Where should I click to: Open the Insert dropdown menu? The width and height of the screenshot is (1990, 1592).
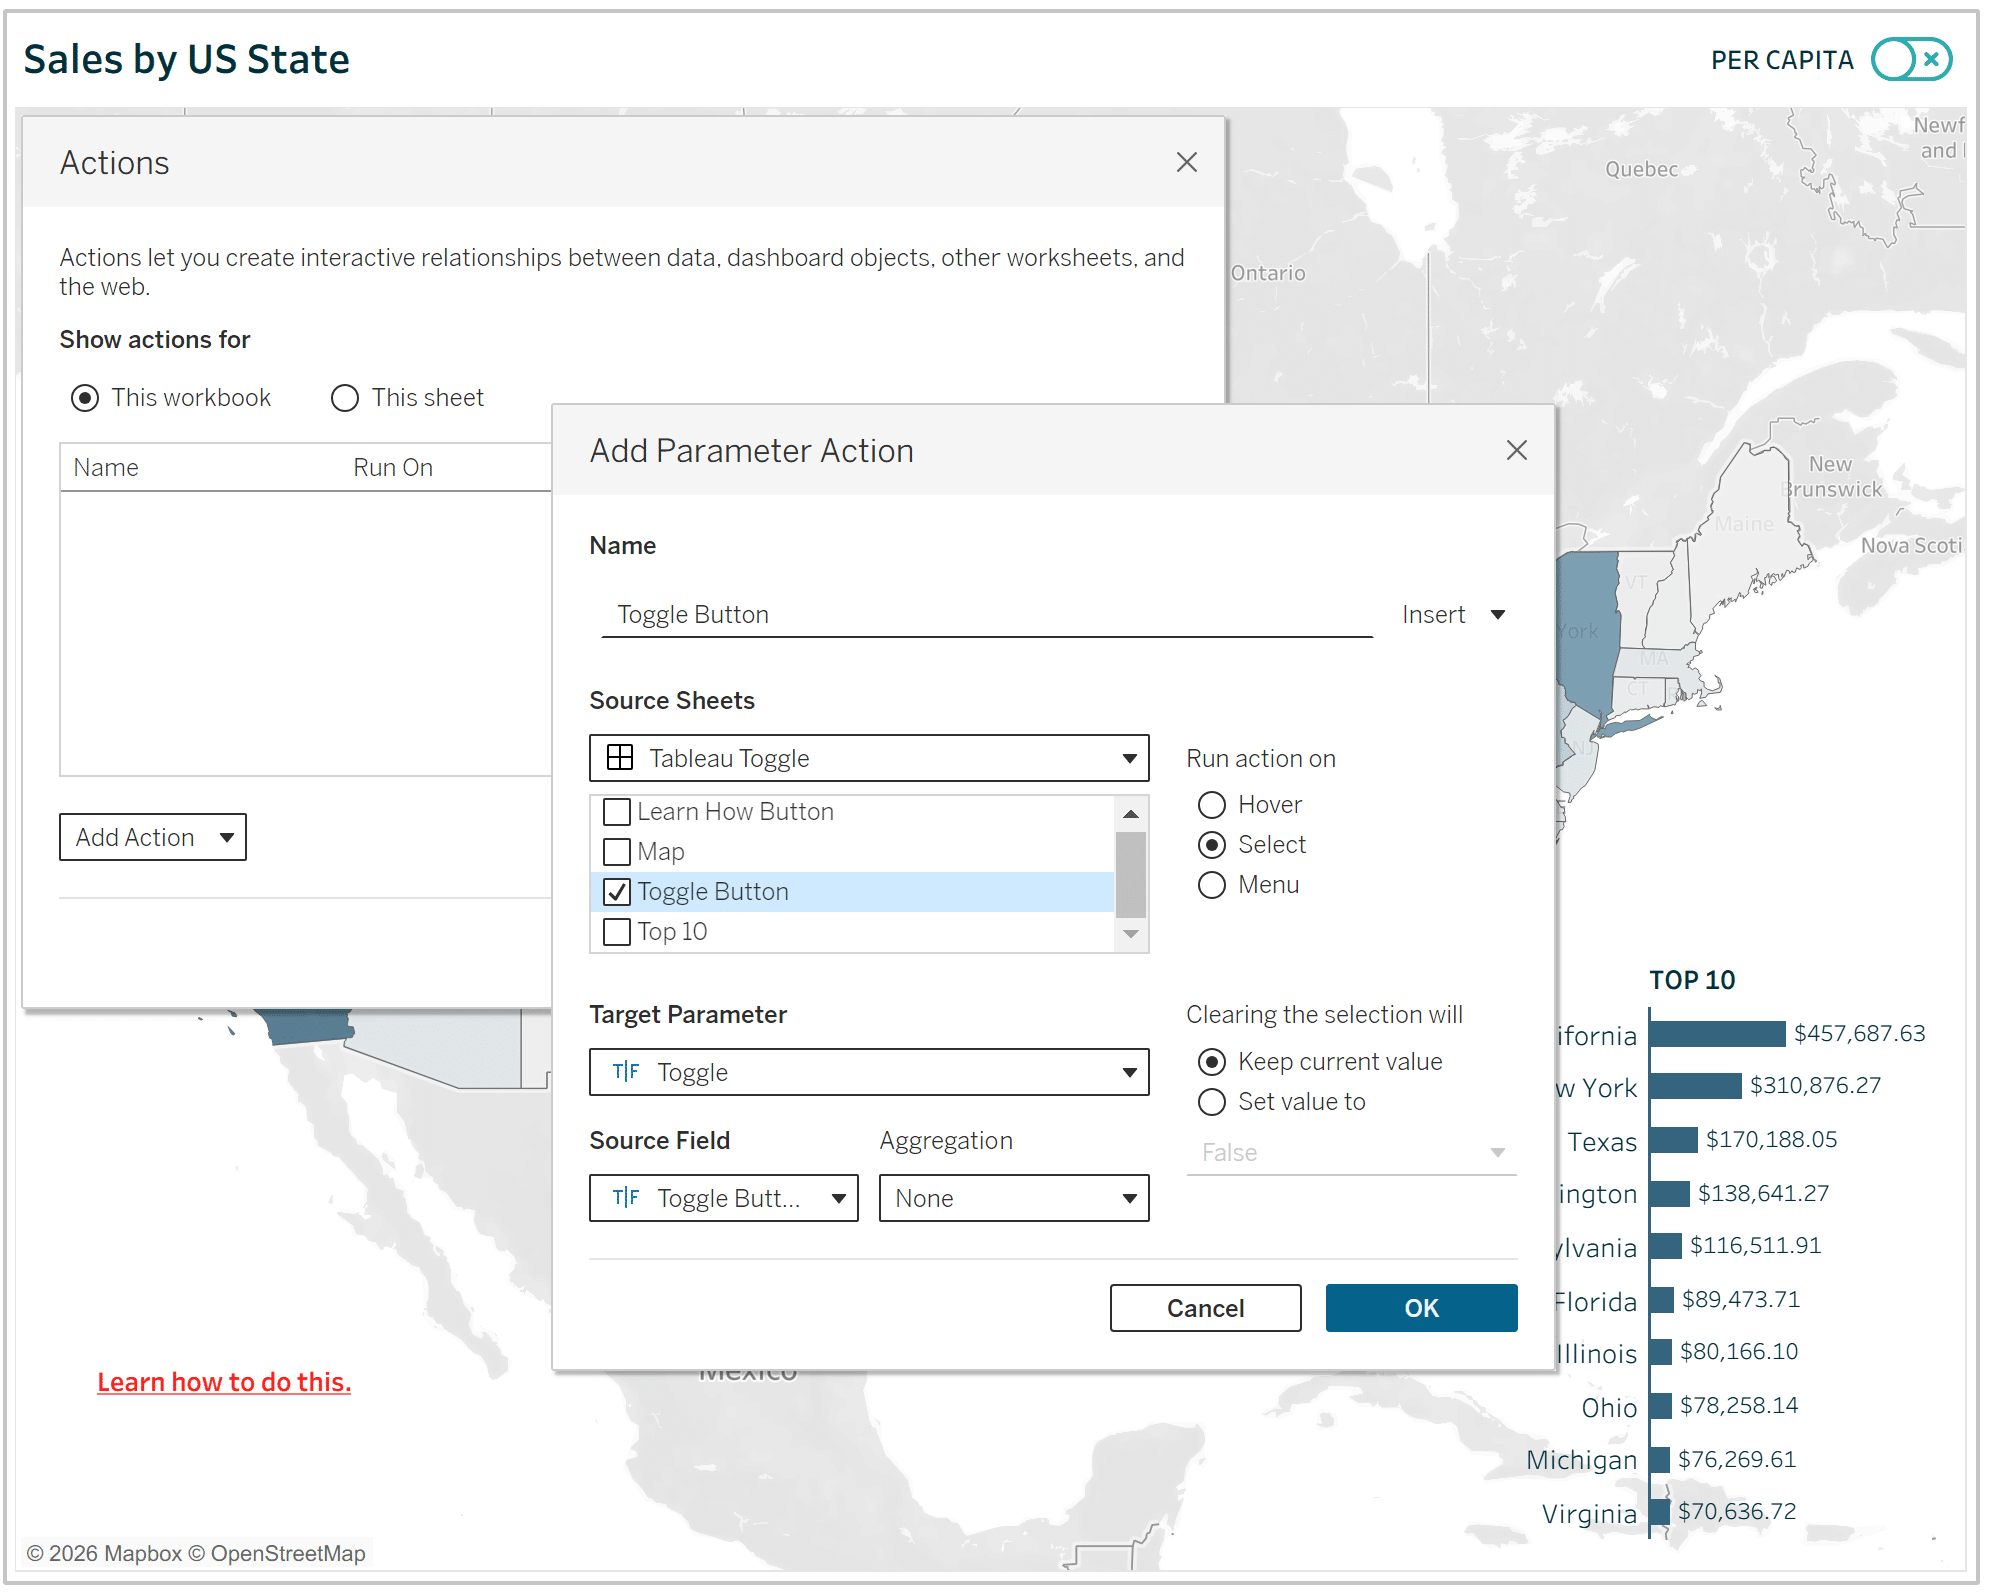coord(1453,614)
